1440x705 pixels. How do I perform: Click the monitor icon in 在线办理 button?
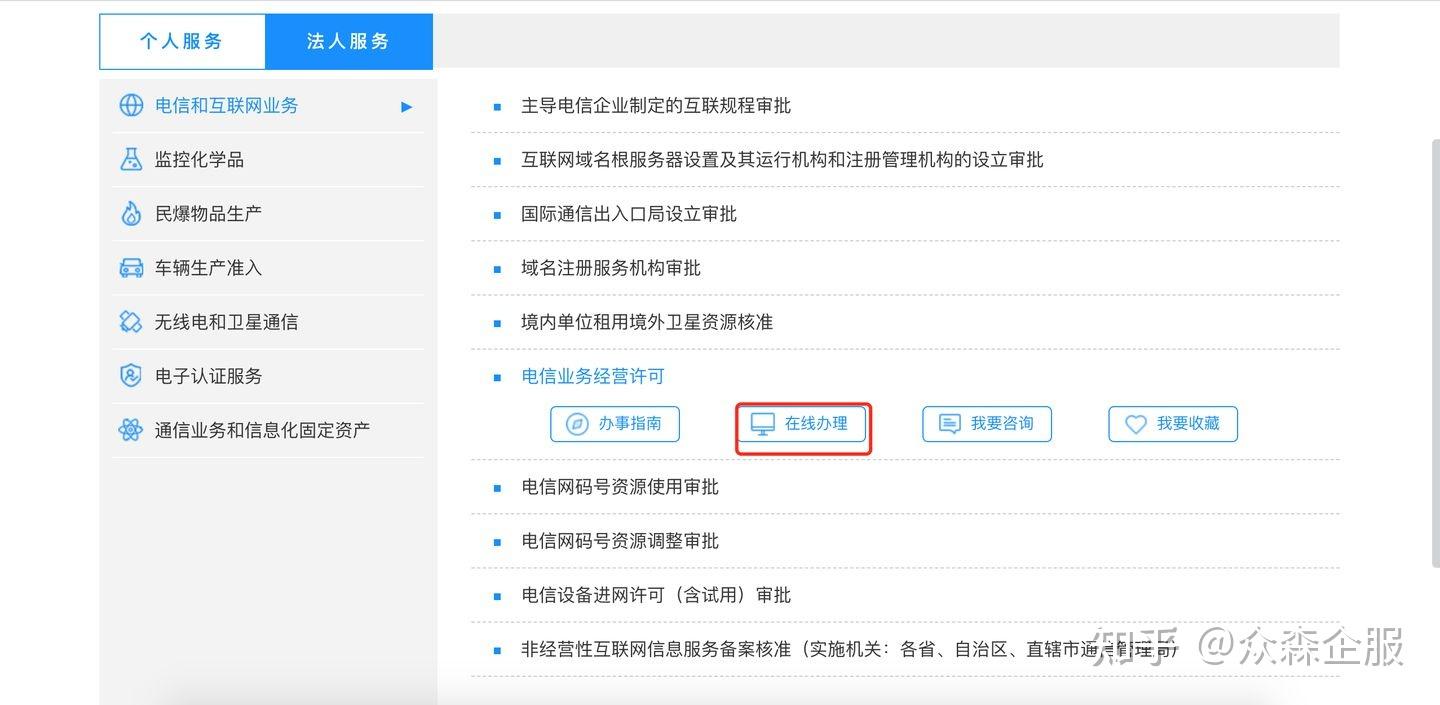(x=763, y=423)
